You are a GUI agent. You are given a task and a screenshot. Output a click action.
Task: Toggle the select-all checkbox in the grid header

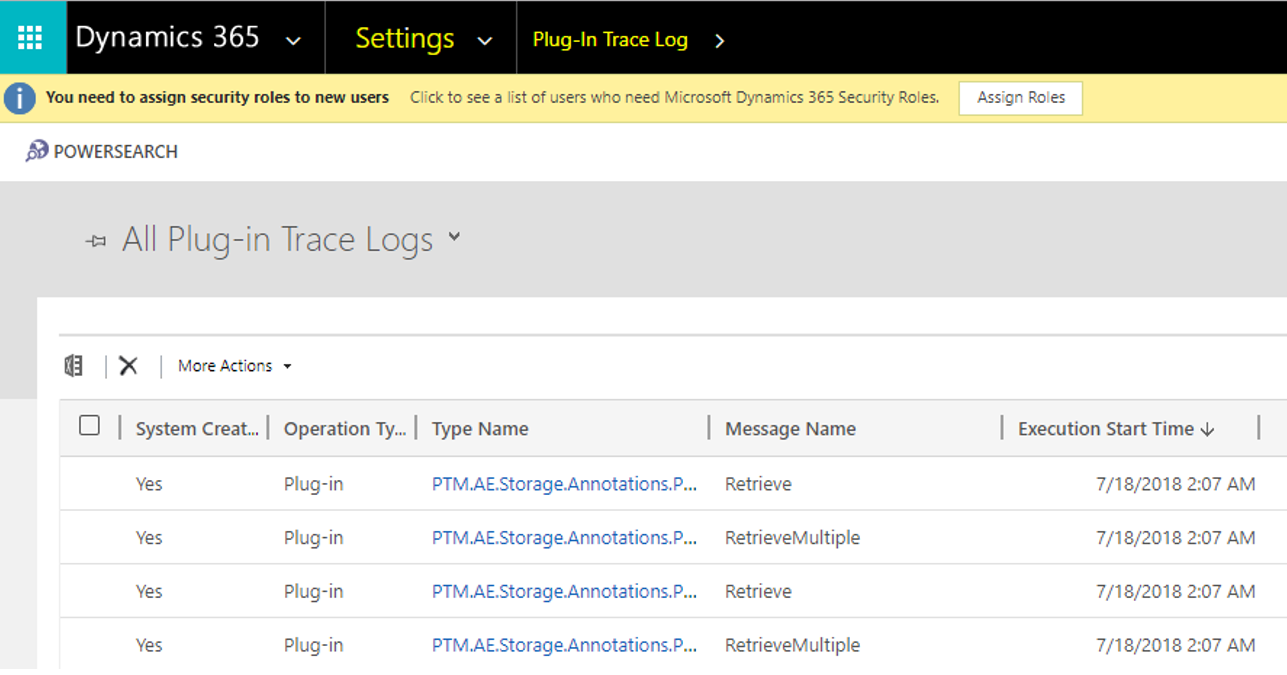point(89,425)
